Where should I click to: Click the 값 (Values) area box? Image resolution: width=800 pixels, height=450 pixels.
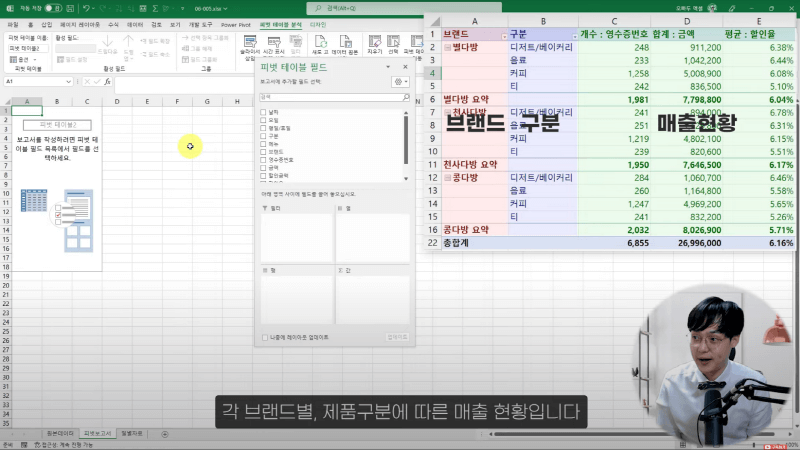pos(372,299)
